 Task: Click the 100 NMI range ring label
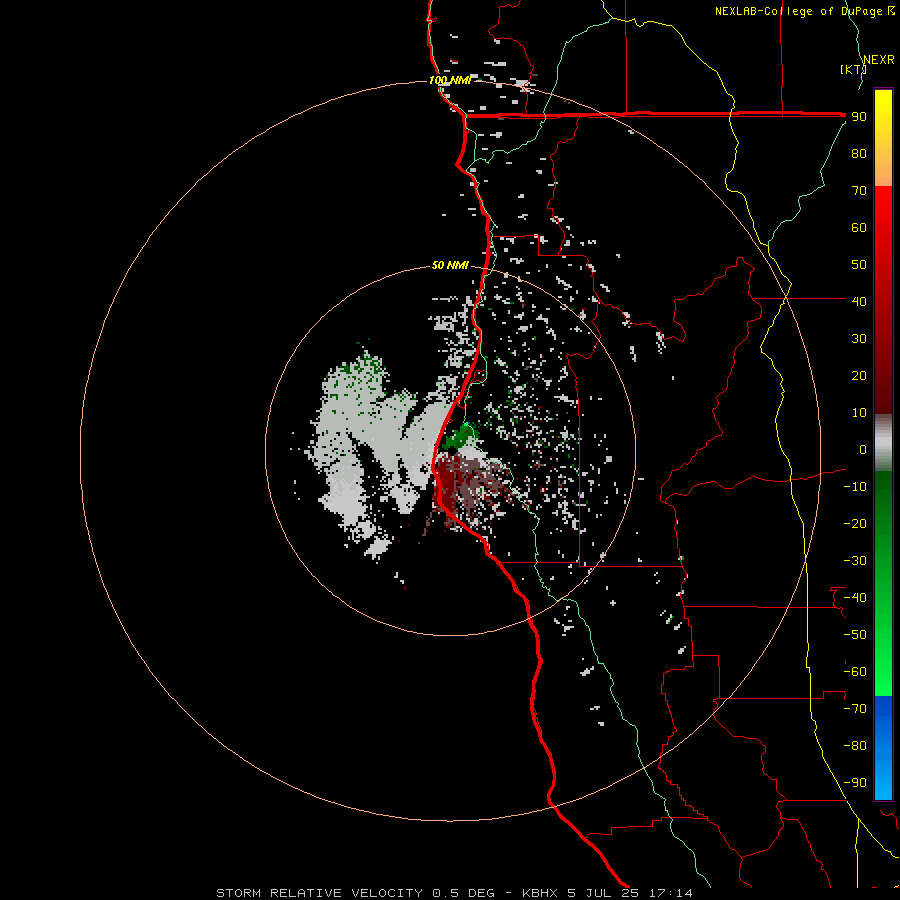coord(450,80)
